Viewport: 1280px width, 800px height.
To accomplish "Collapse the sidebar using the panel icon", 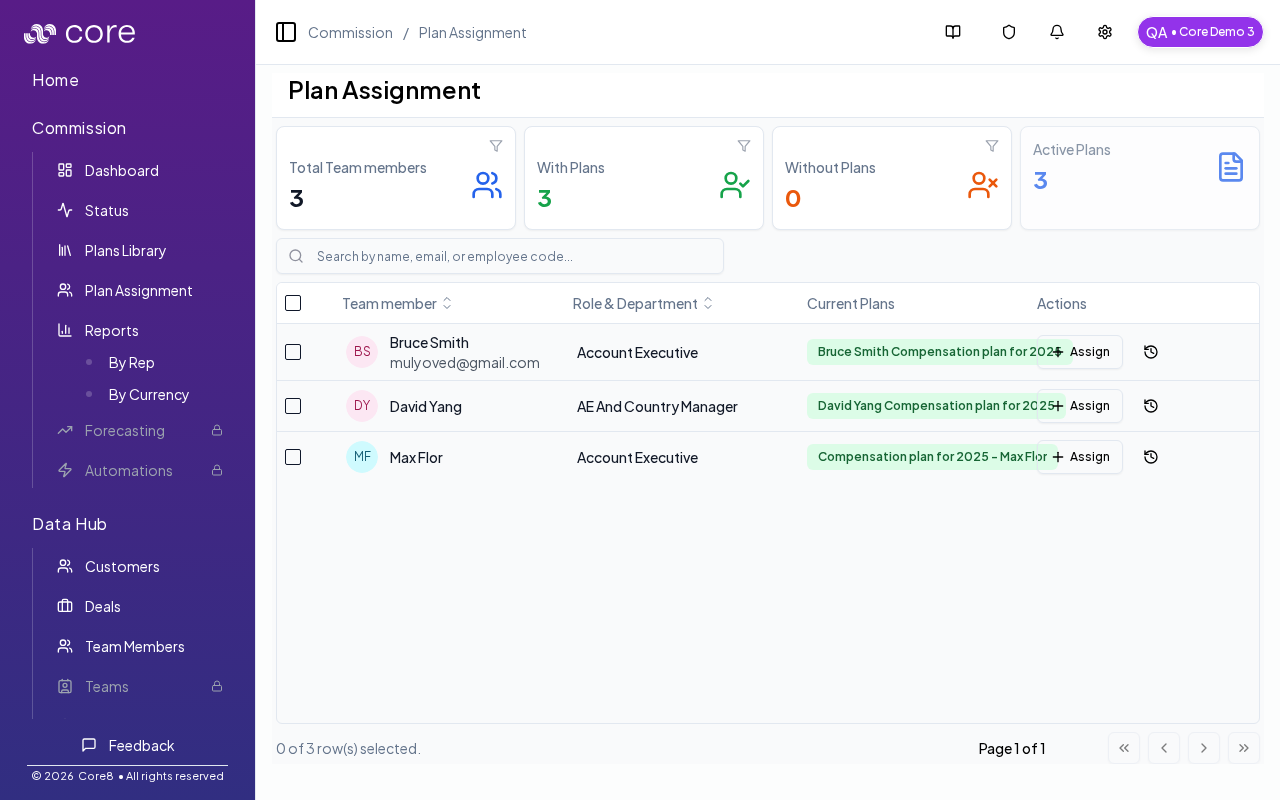I will 286,32.
